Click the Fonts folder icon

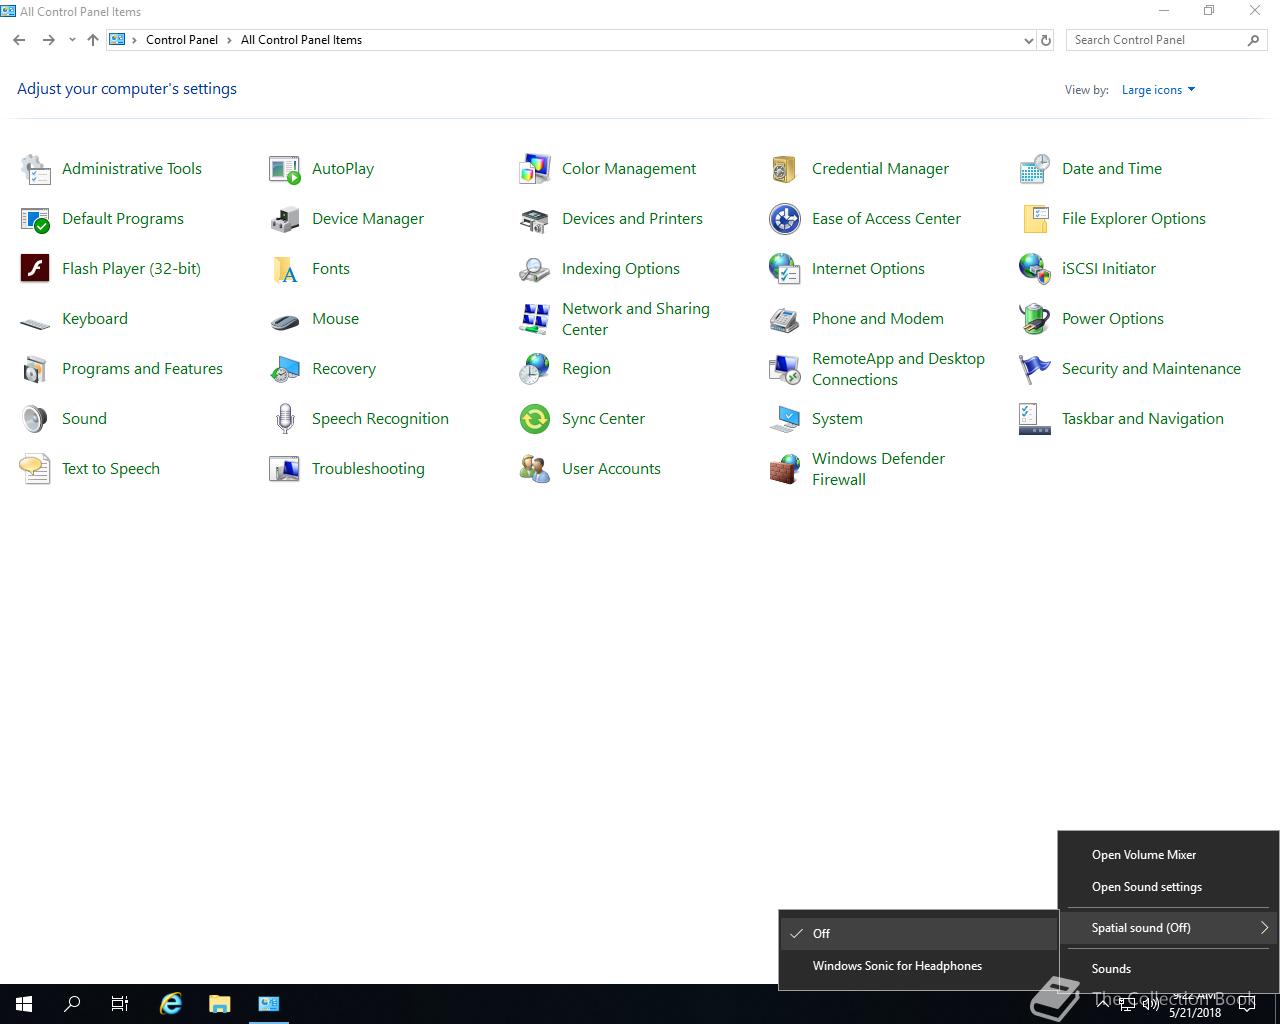[285, 269]
